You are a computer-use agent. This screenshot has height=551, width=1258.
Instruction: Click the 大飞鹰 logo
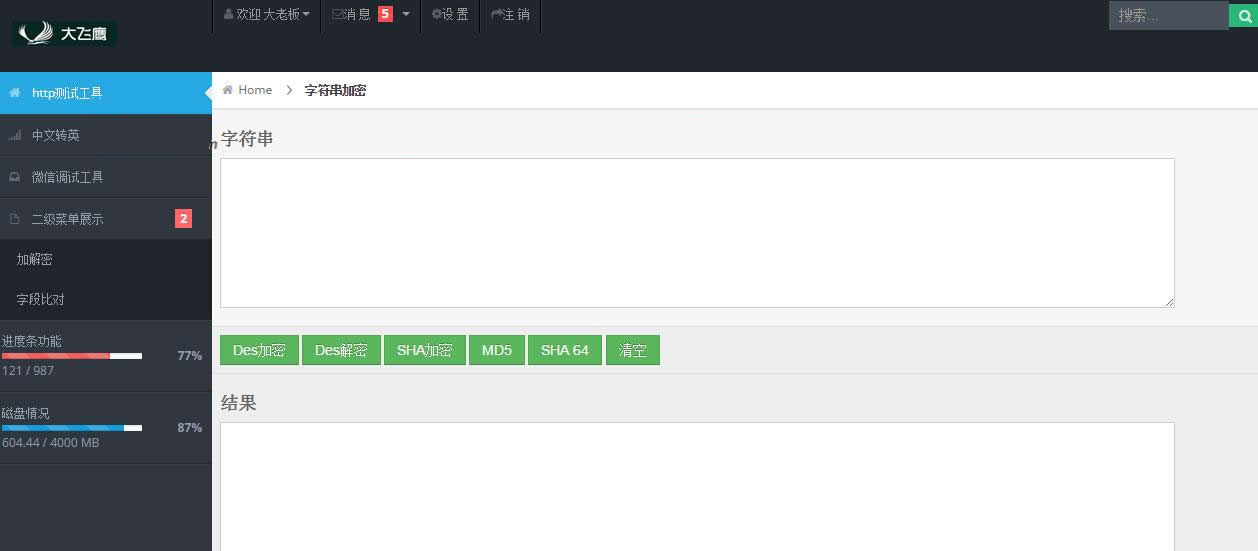coord(64,34)
